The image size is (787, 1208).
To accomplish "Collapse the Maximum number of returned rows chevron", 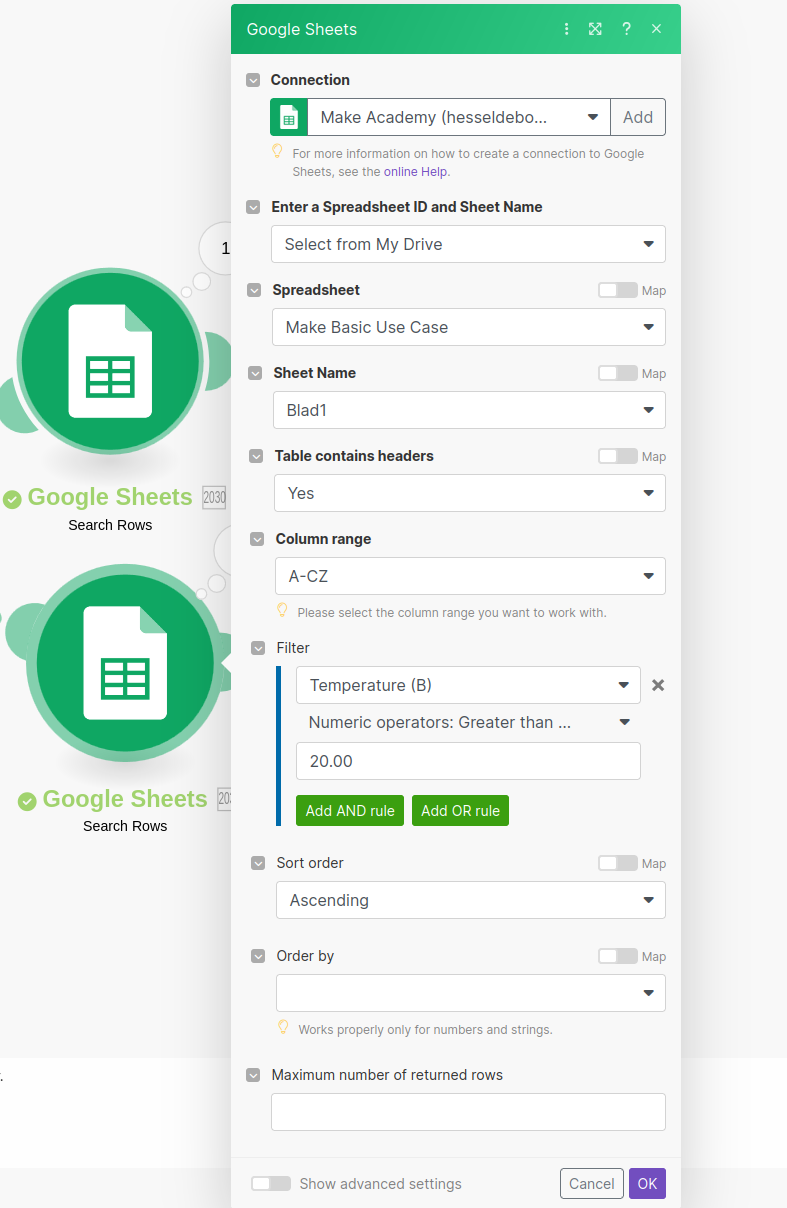I will click(253, 1075).
